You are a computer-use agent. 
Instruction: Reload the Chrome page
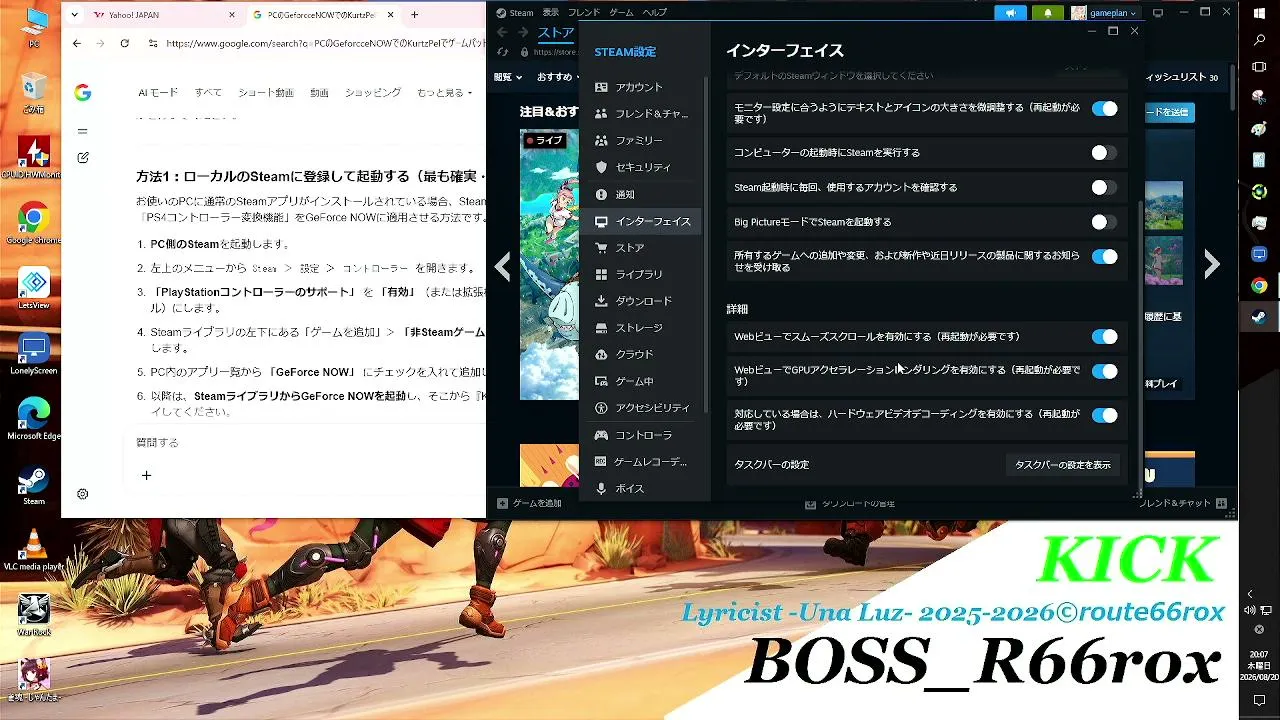point(124,44)
